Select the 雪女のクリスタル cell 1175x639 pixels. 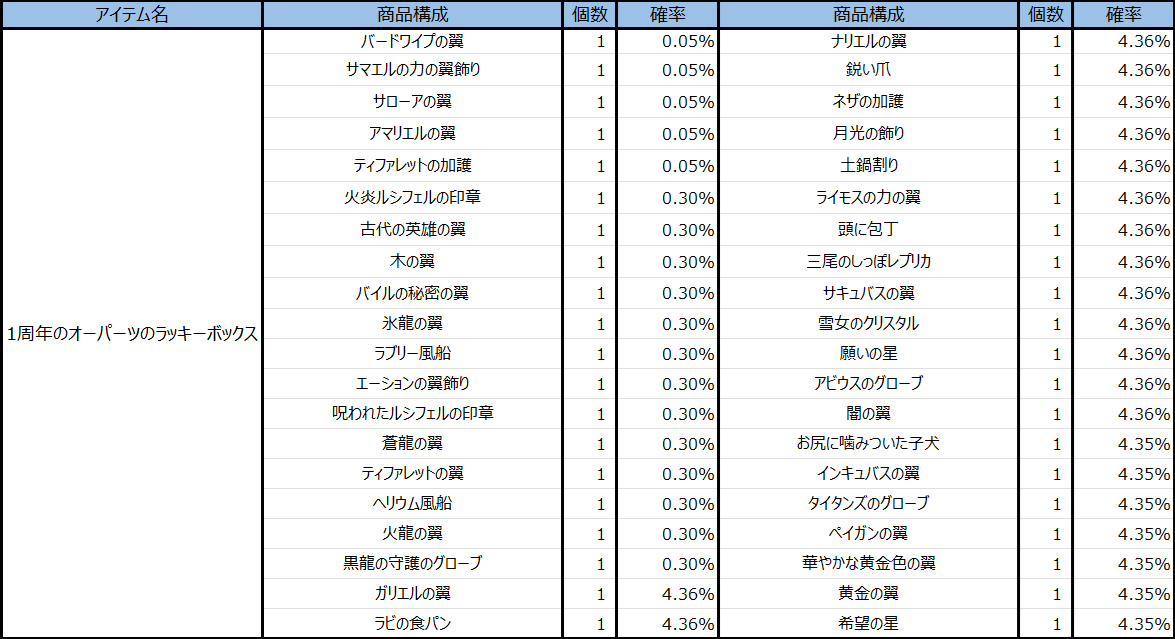(868, 324)
